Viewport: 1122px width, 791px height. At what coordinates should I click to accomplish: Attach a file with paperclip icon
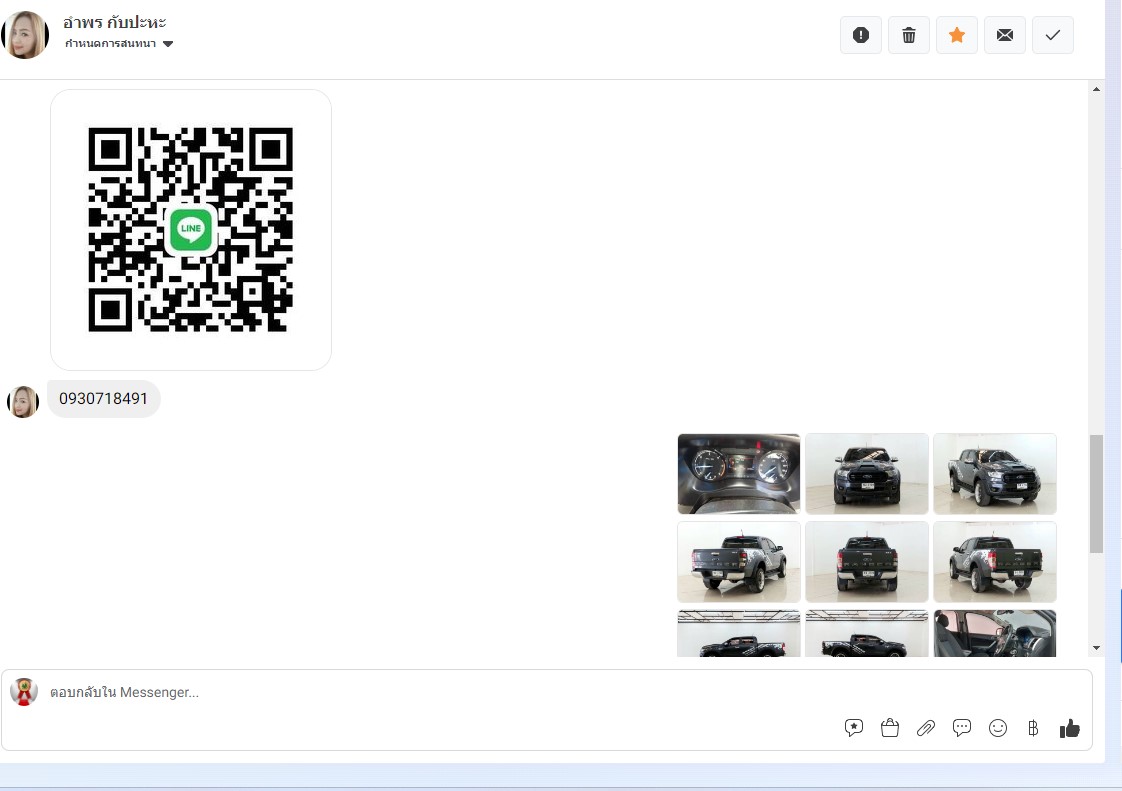click(926, 728)
